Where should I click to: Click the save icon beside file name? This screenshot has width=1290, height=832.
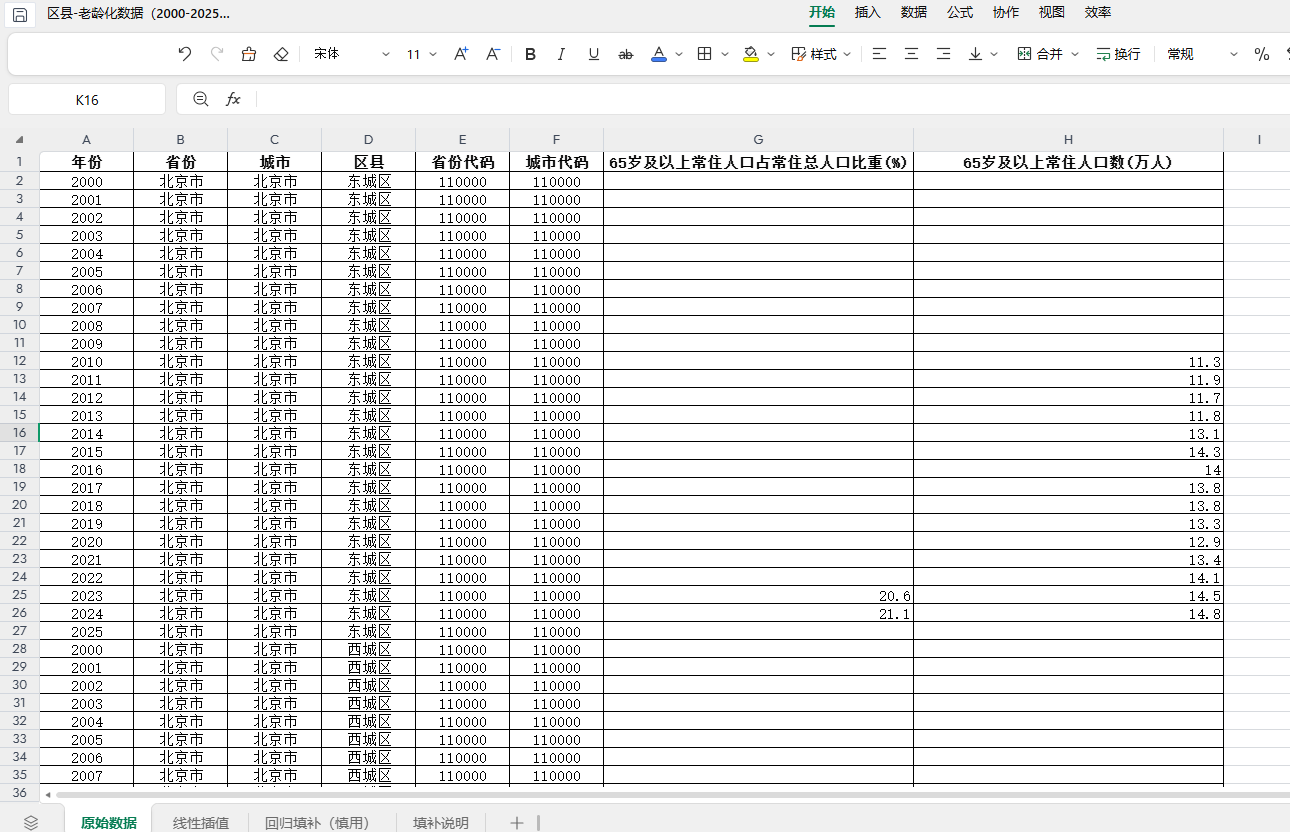(x=19, y=14)
